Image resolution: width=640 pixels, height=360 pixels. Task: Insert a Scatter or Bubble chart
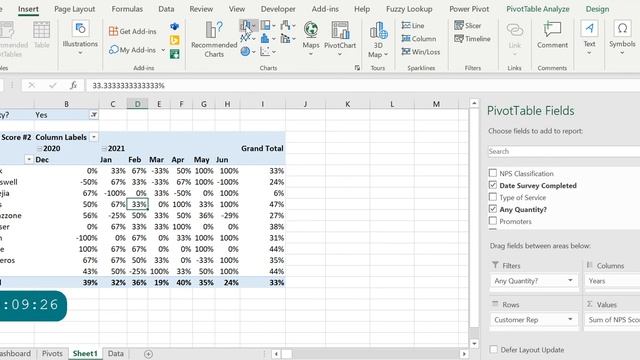click(x=268, y=51)
